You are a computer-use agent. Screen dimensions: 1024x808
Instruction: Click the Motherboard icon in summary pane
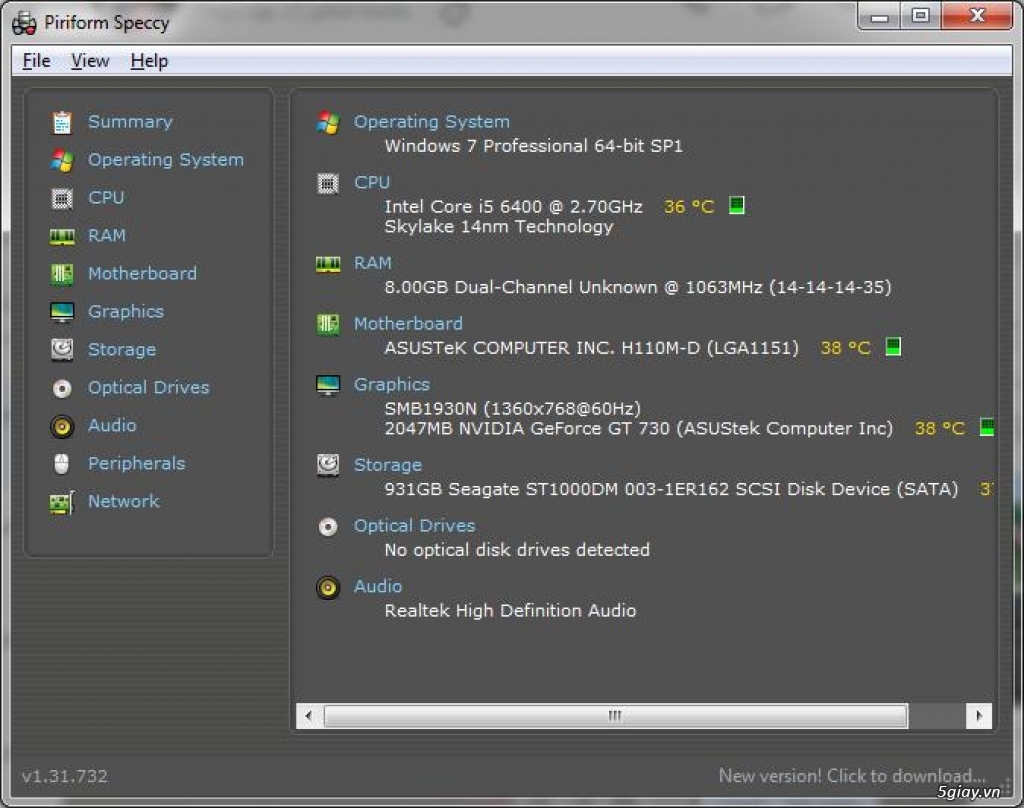point(328,324)
